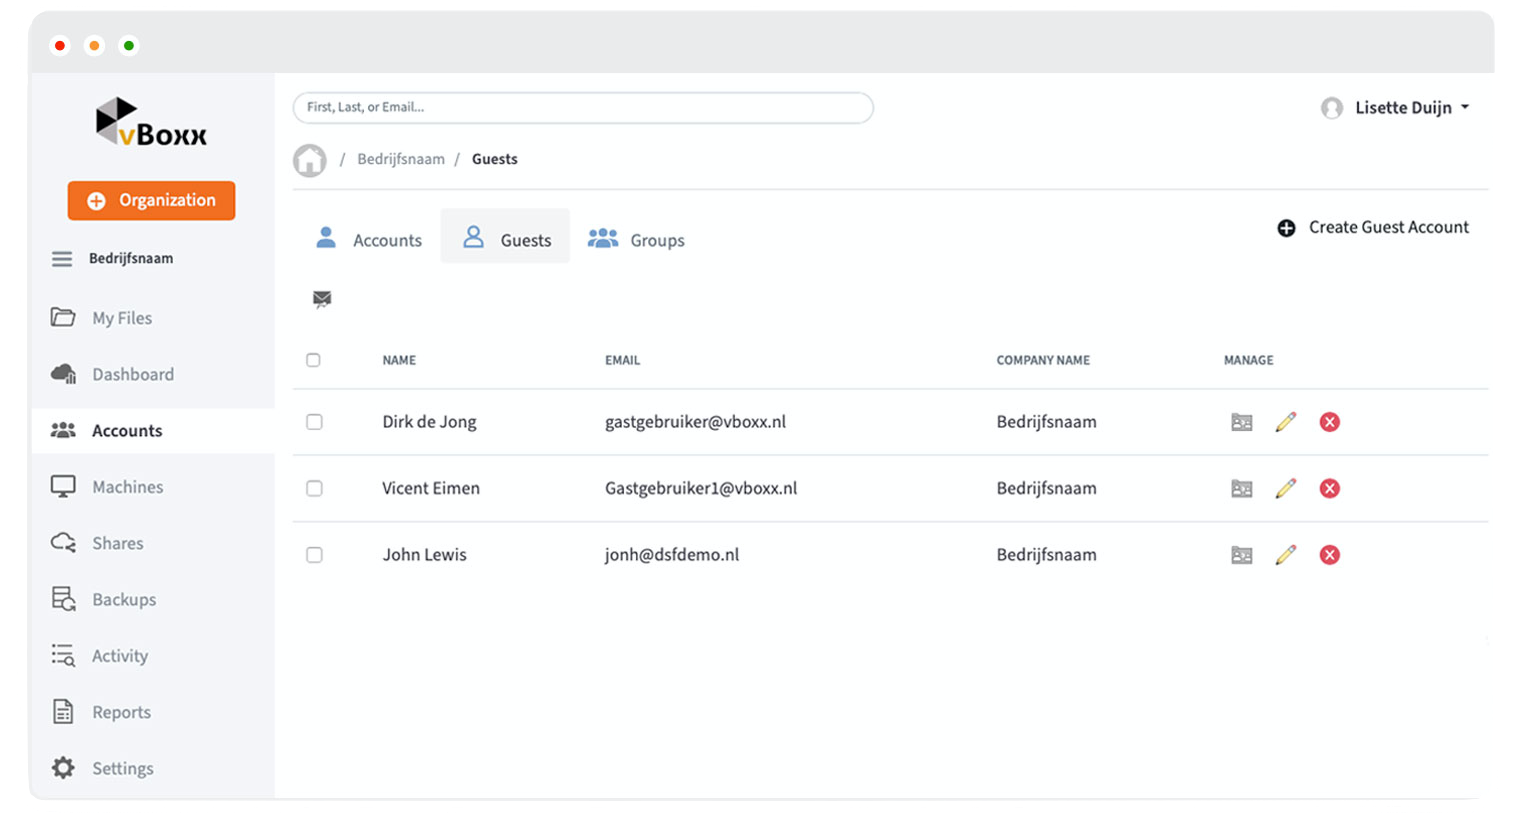The image size is (1526, 828).
Task: Switch to the Groups tab
Action: [x=637, y=240]
